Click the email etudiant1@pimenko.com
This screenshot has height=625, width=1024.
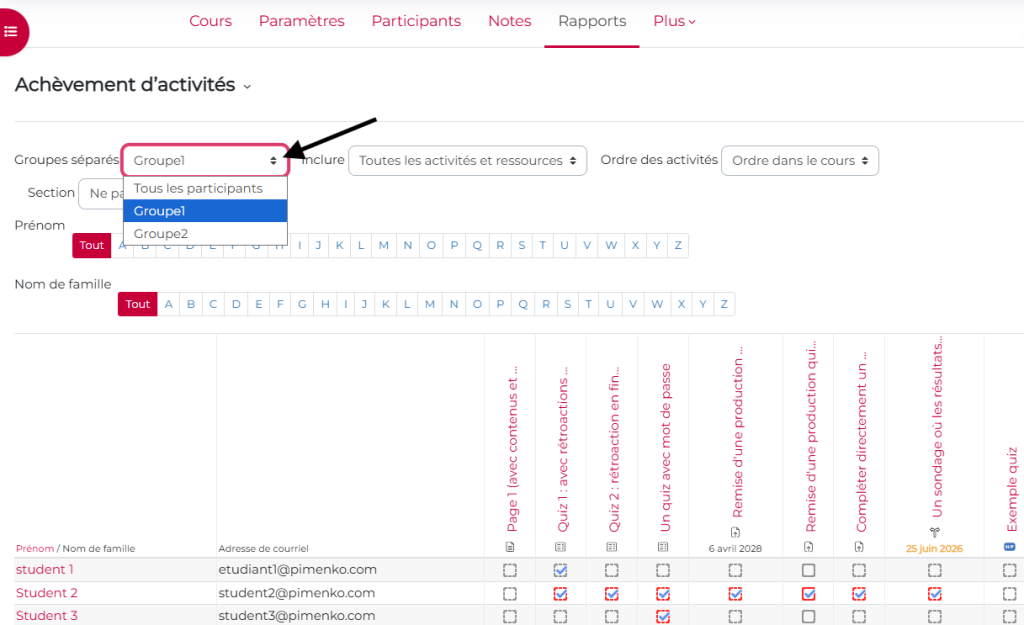pyautogui.click(x=297, y=569)
